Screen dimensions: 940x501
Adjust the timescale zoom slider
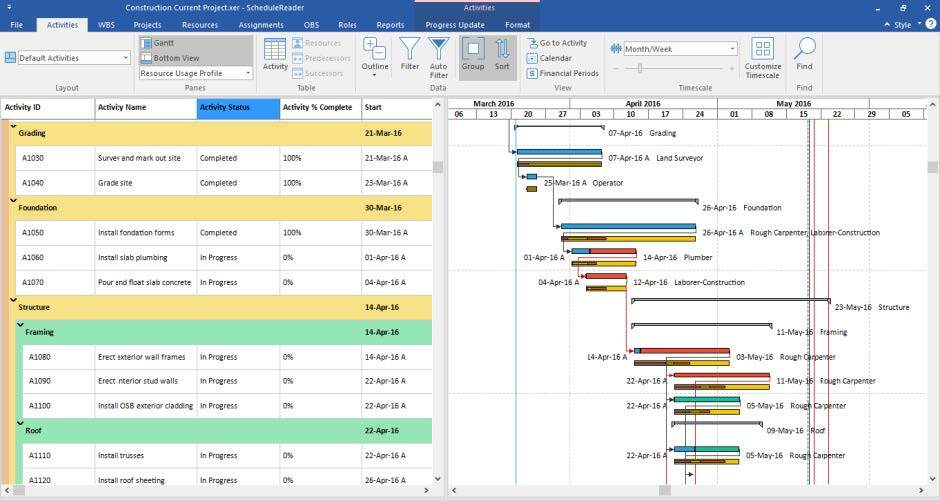coord(640,68)
